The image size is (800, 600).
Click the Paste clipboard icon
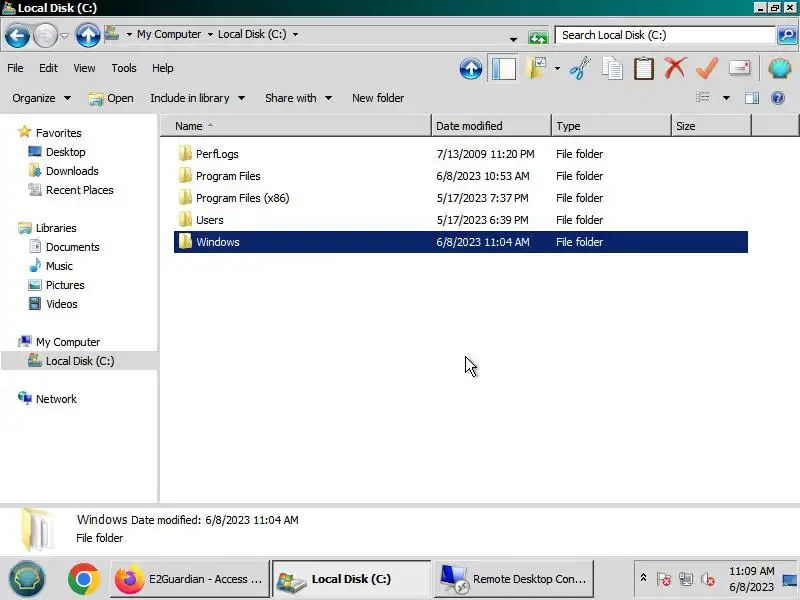tap(644, 68)
